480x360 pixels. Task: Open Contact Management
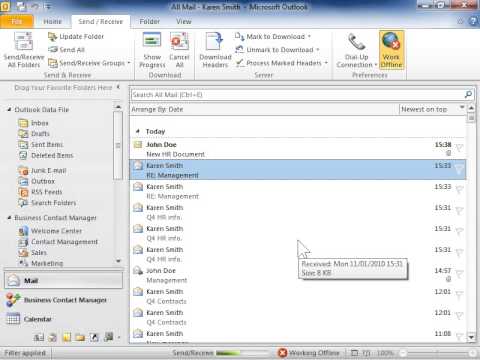click(x=58, y=242)
